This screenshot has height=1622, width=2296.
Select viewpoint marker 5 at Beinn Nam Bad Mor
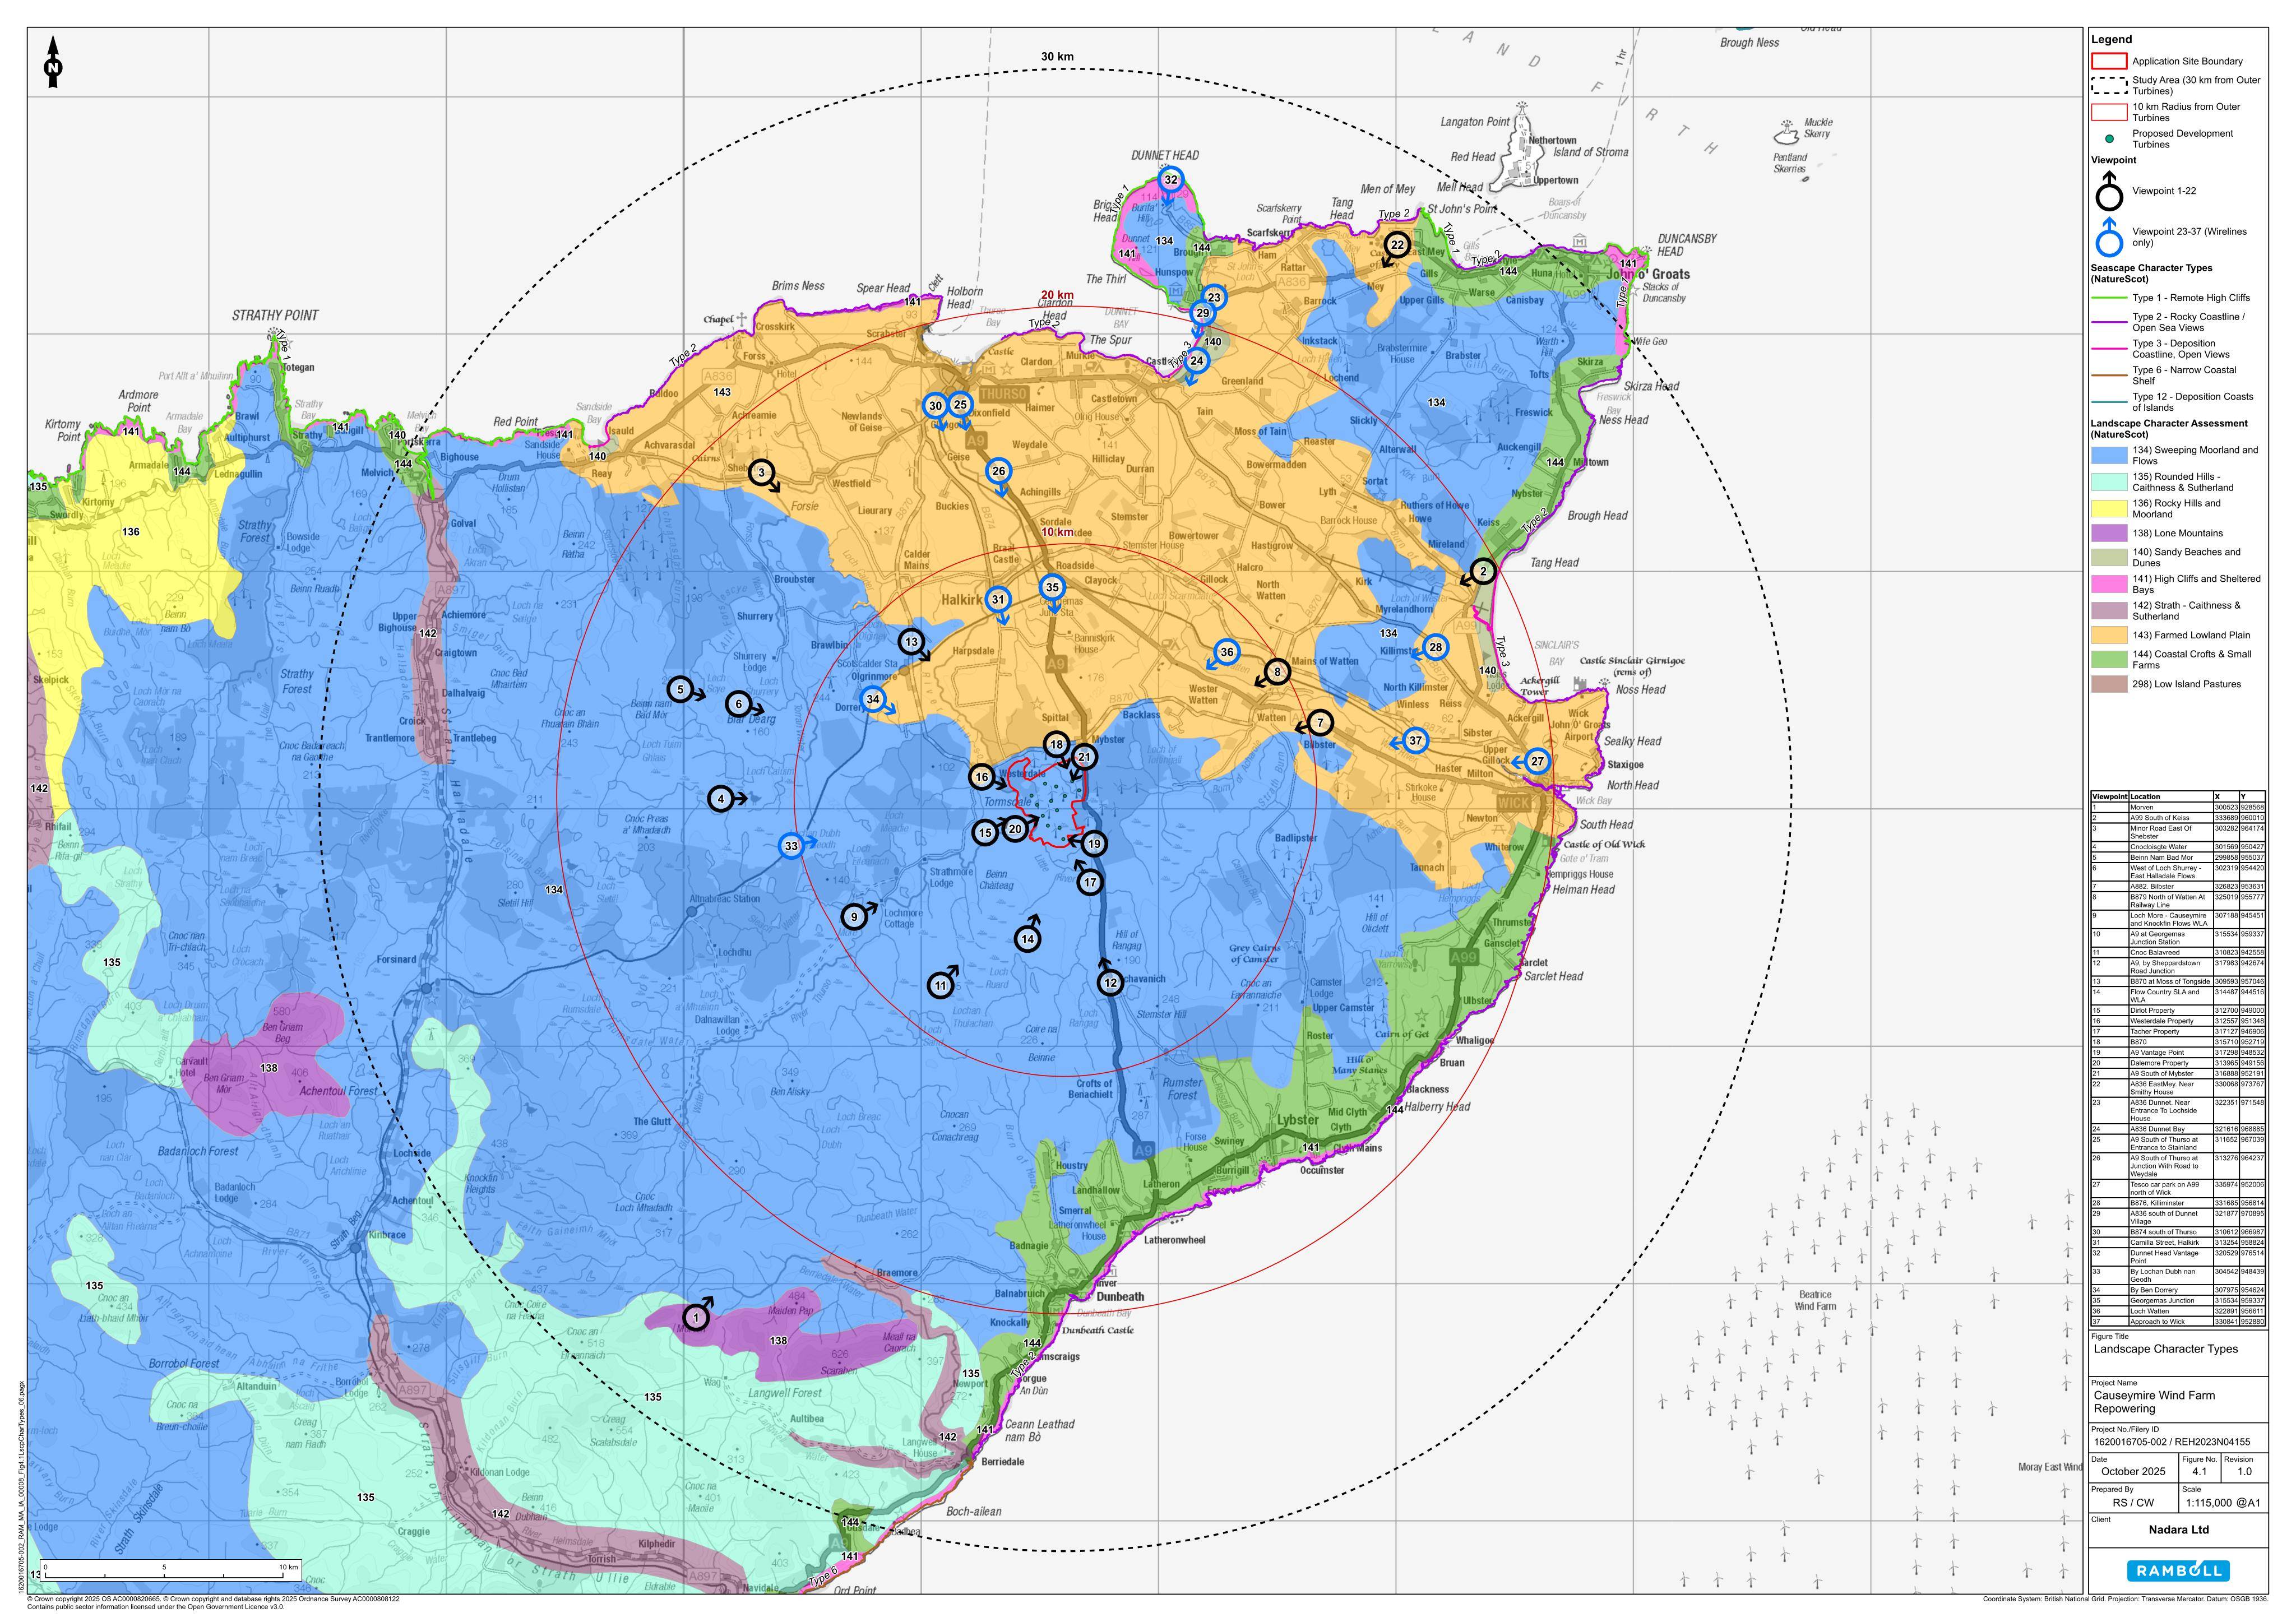point(680,689)
